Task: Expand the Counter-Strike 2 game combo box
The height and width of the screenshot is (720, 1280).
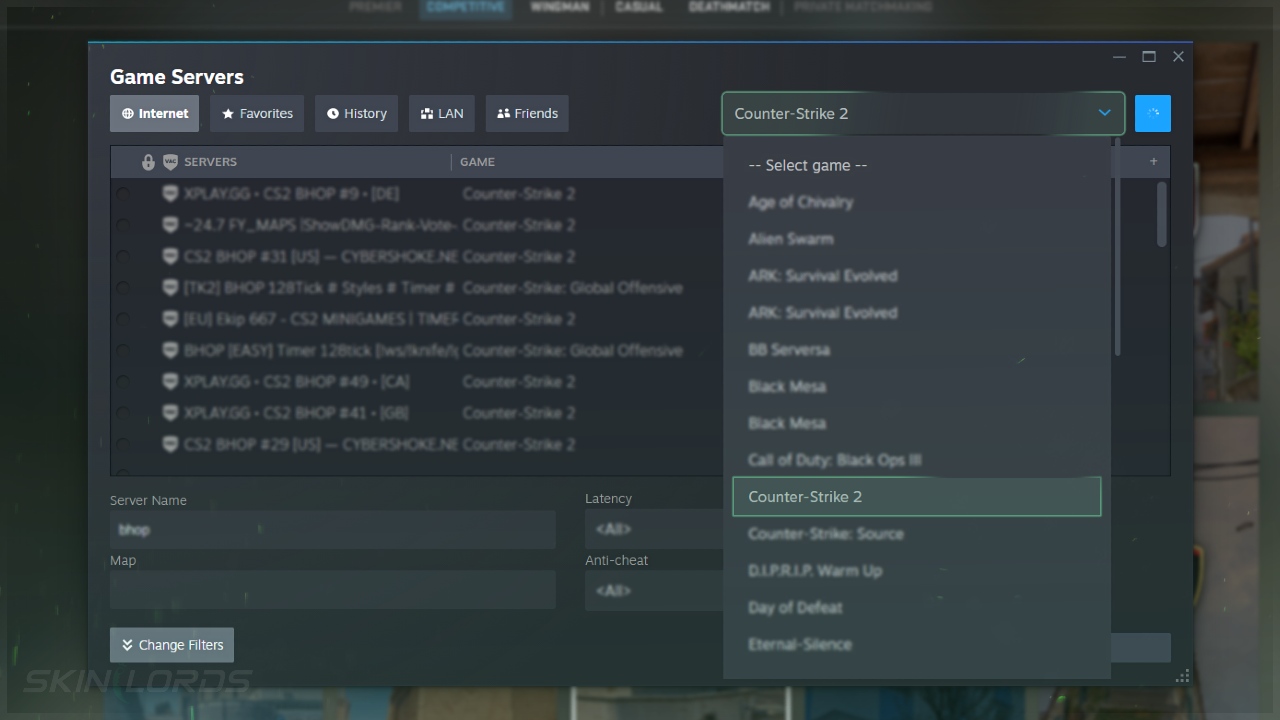Action: pos(923,114)
